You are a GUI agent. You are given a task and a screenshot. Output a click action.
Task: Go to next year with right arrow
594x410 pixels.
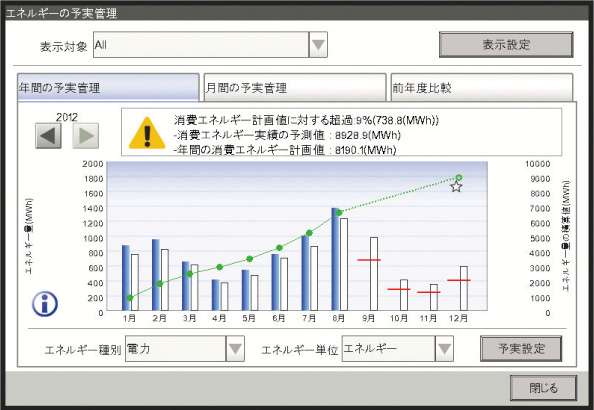pyautogui.click(x=86, y=135)
